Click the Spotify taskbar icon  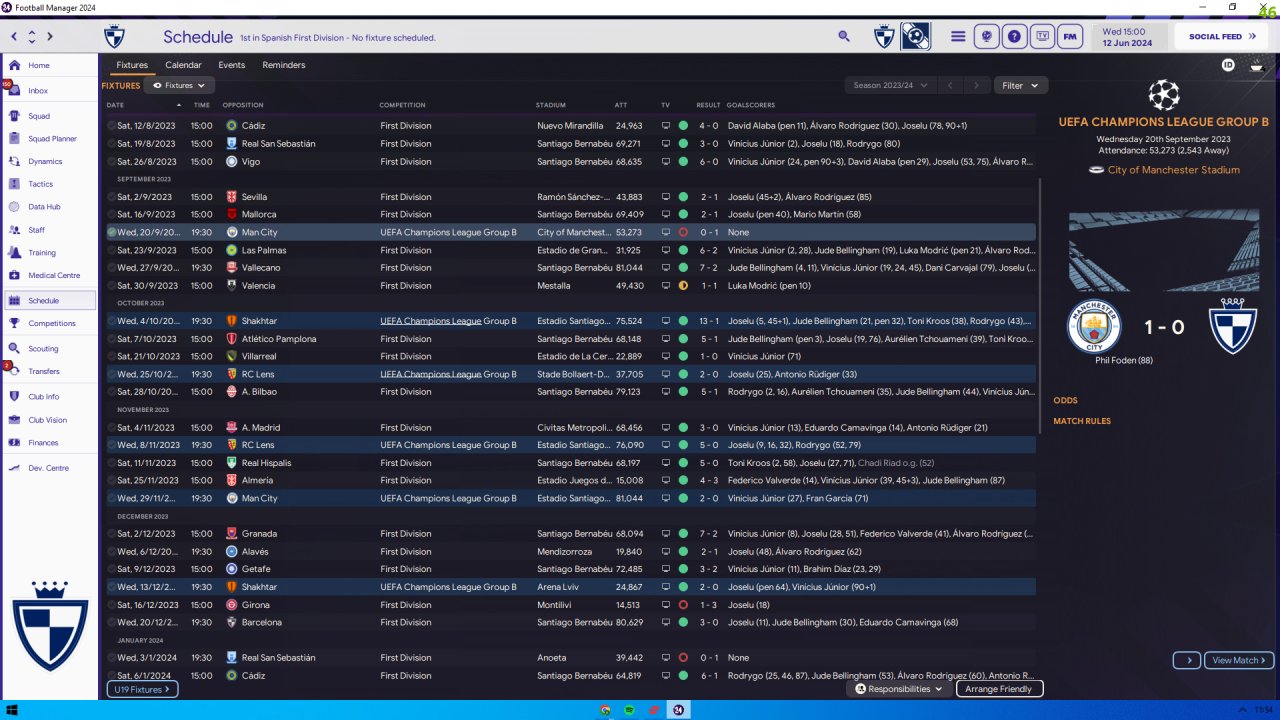click(x=630, y=710)
